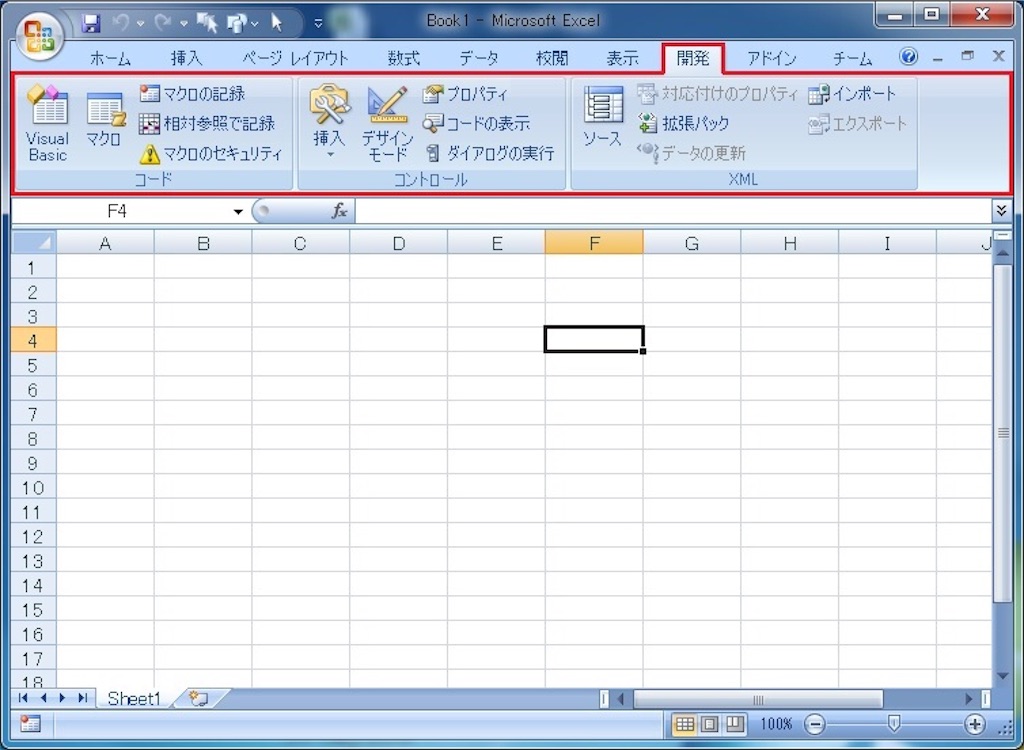1024x750 pixels.
Task: Open 拡張パック (Expansion Packs)
Action: pos(683,123)
